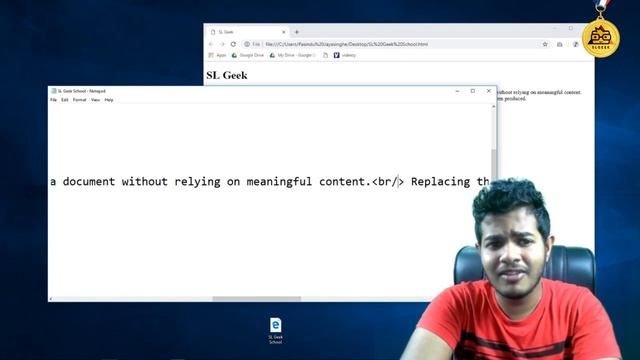Bookmark this page with the star icon

point(545,44)
